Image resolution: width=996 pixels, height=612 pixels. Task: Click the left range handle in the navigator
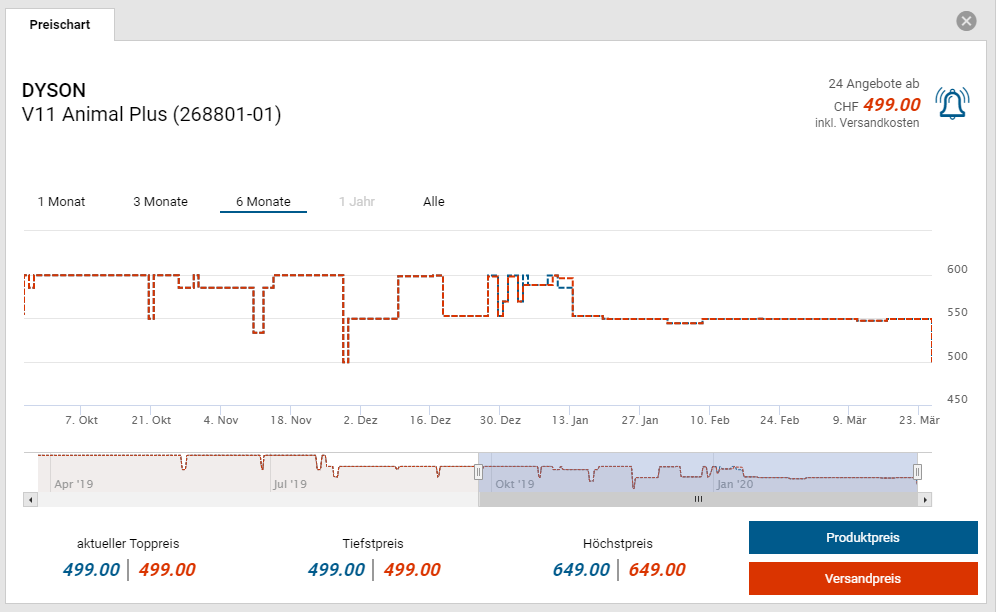tap(479, 471)
